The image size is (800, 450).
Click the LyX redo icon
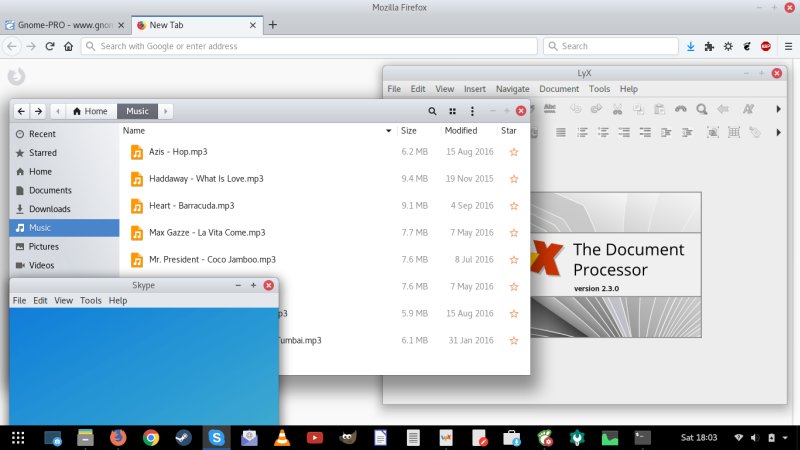point(596,109)
